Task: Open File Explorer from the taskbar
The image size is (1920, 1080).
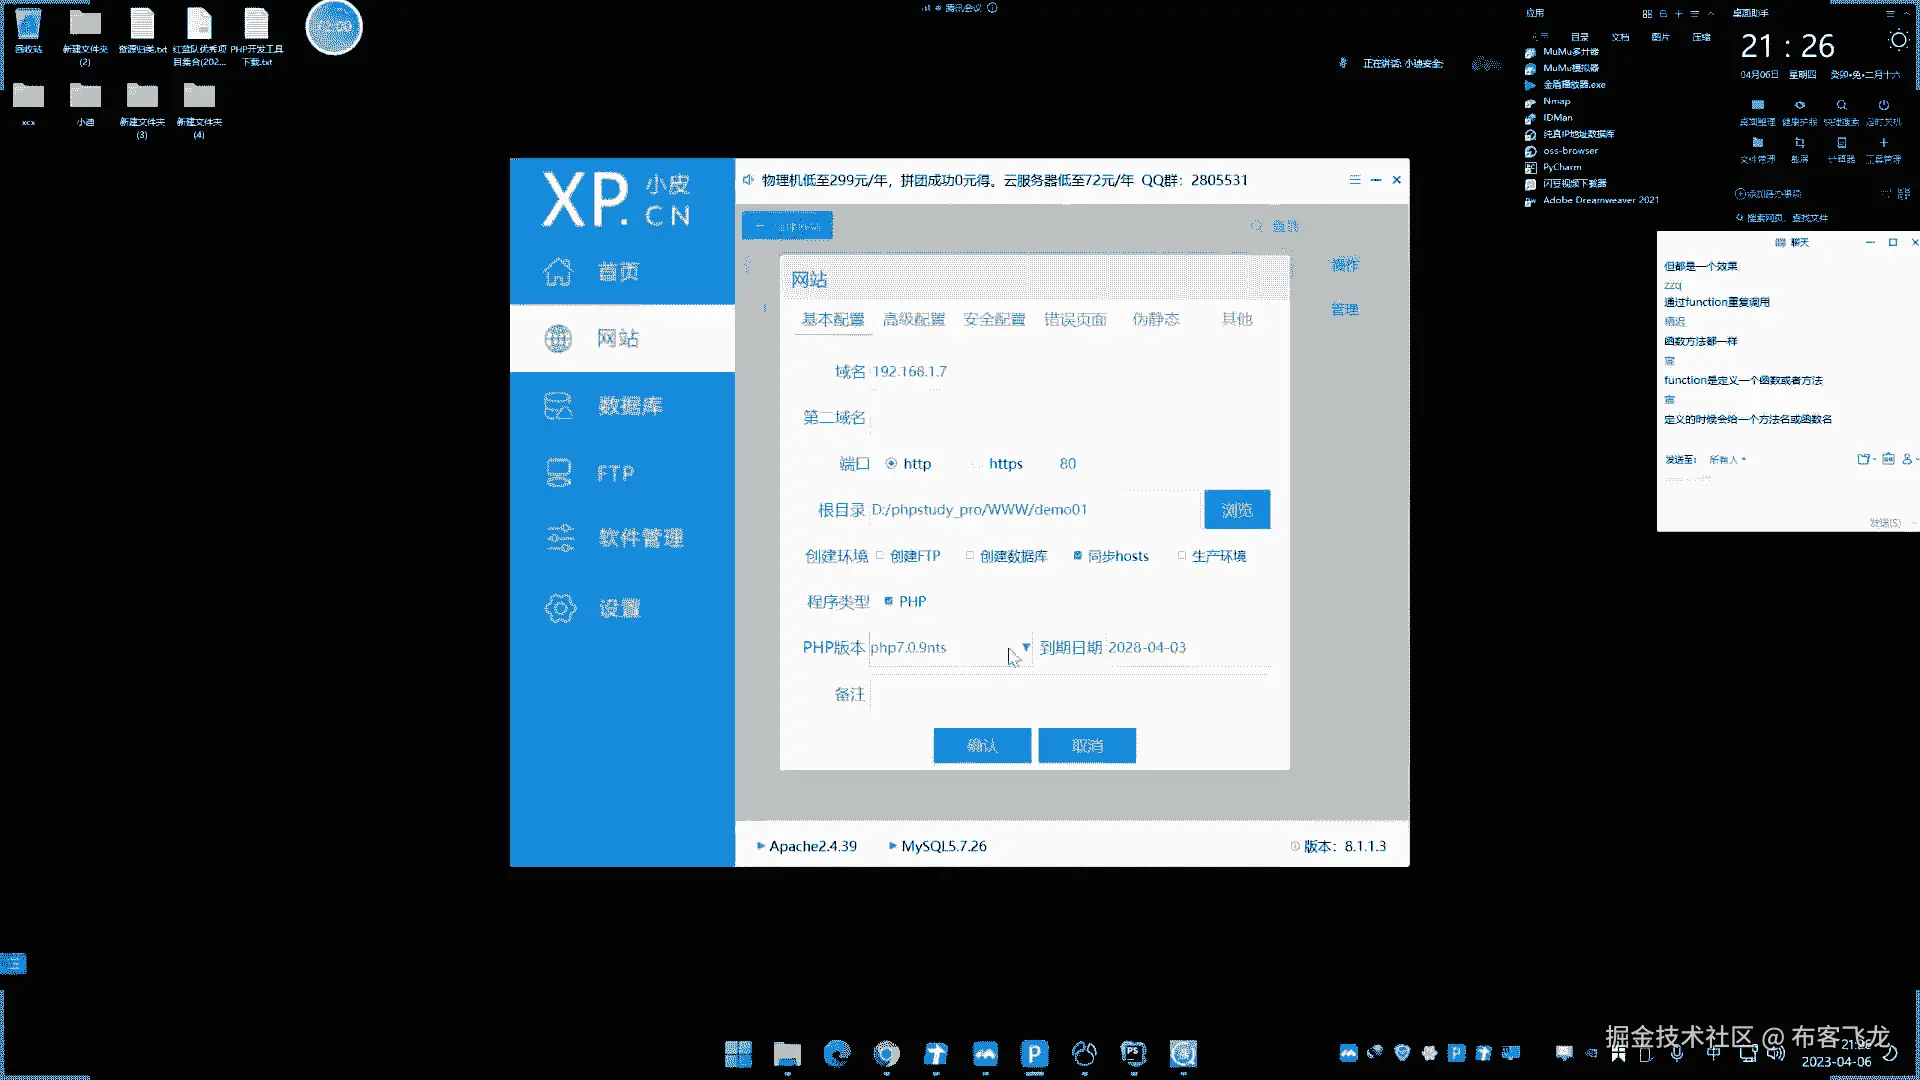Action: tap(787, 1053)
